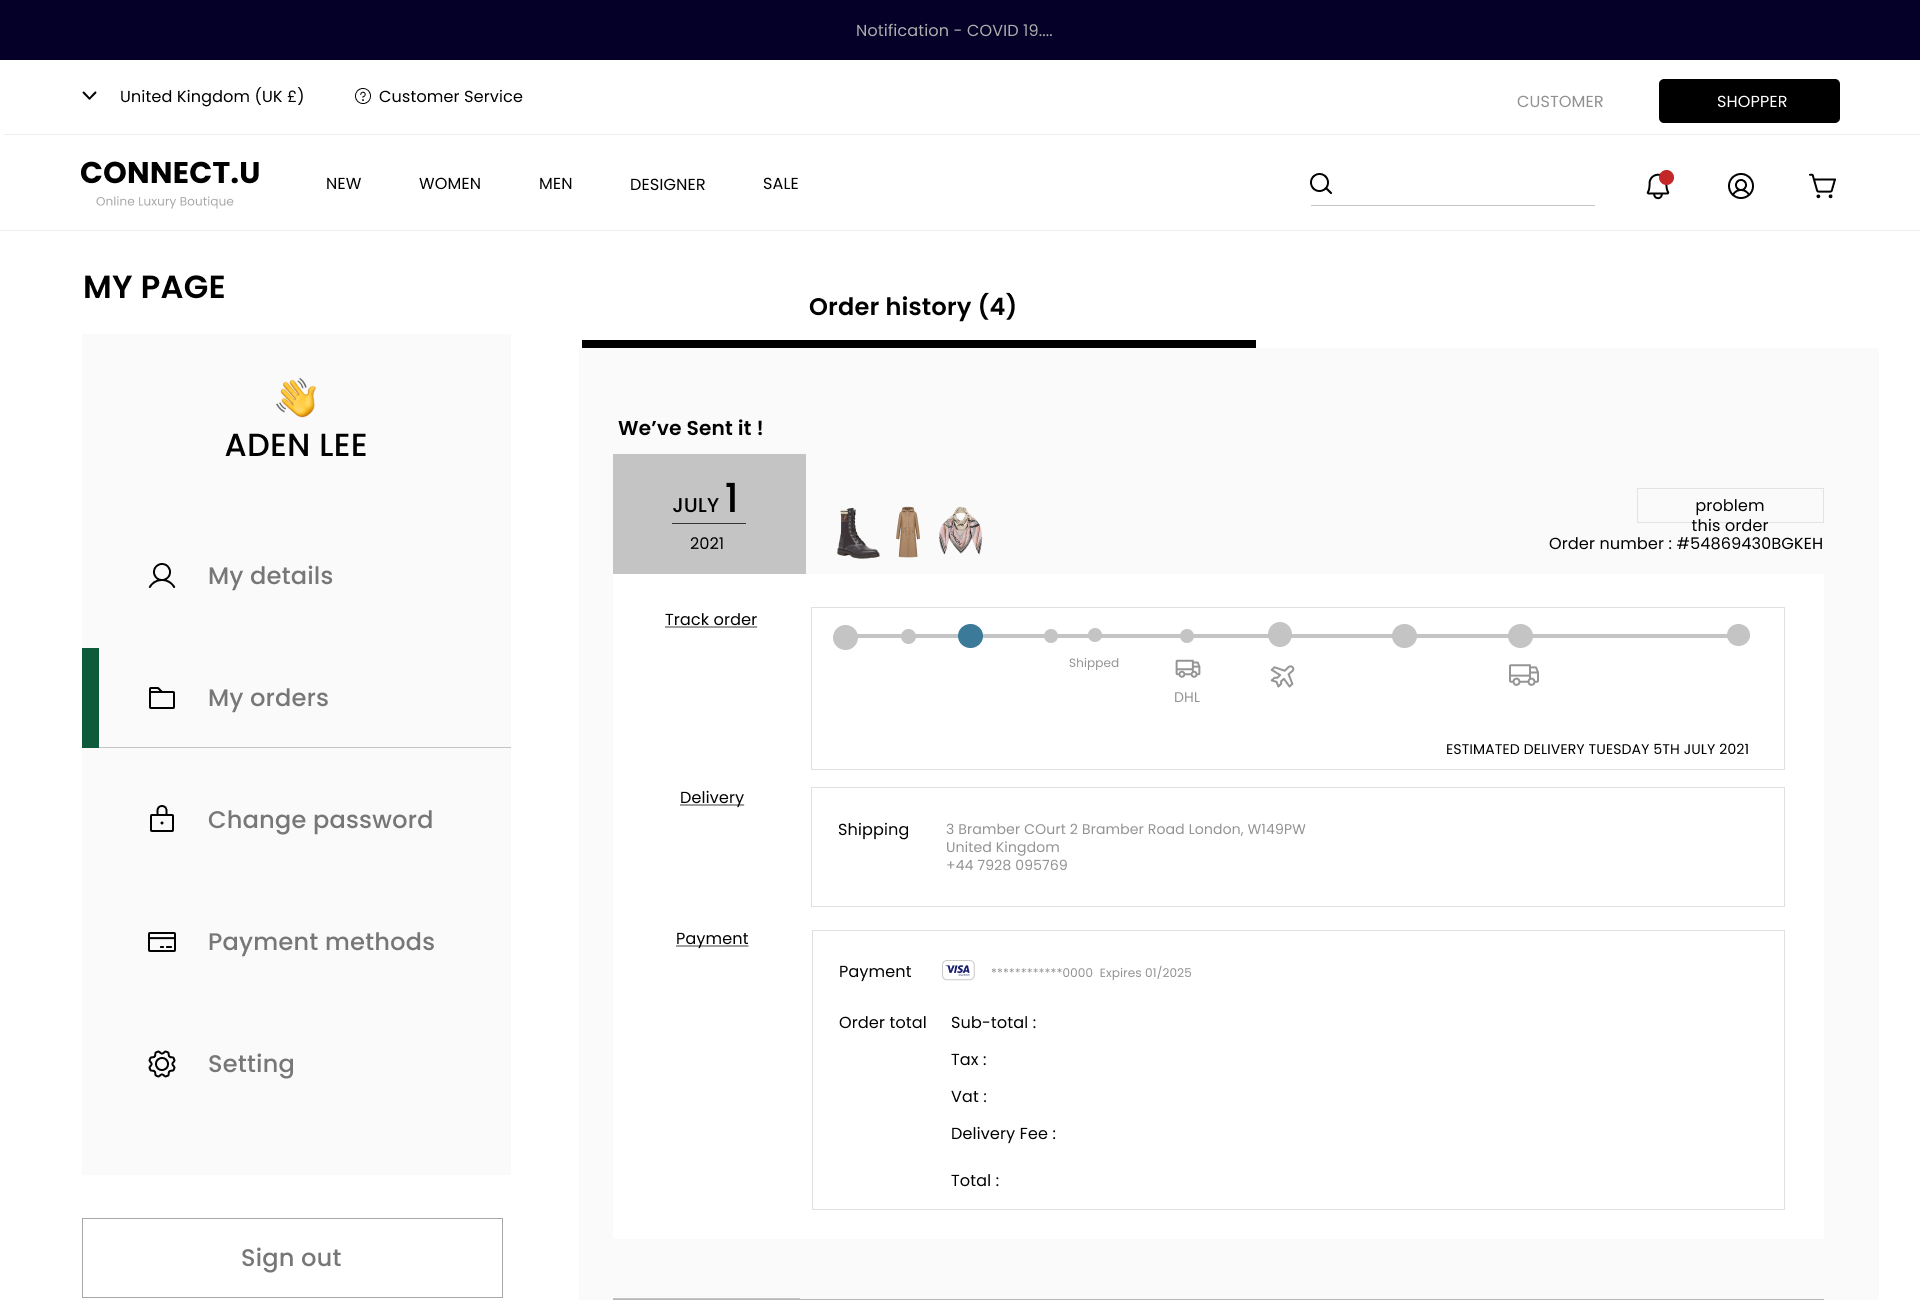Select the Order history (4) tab

912,306
